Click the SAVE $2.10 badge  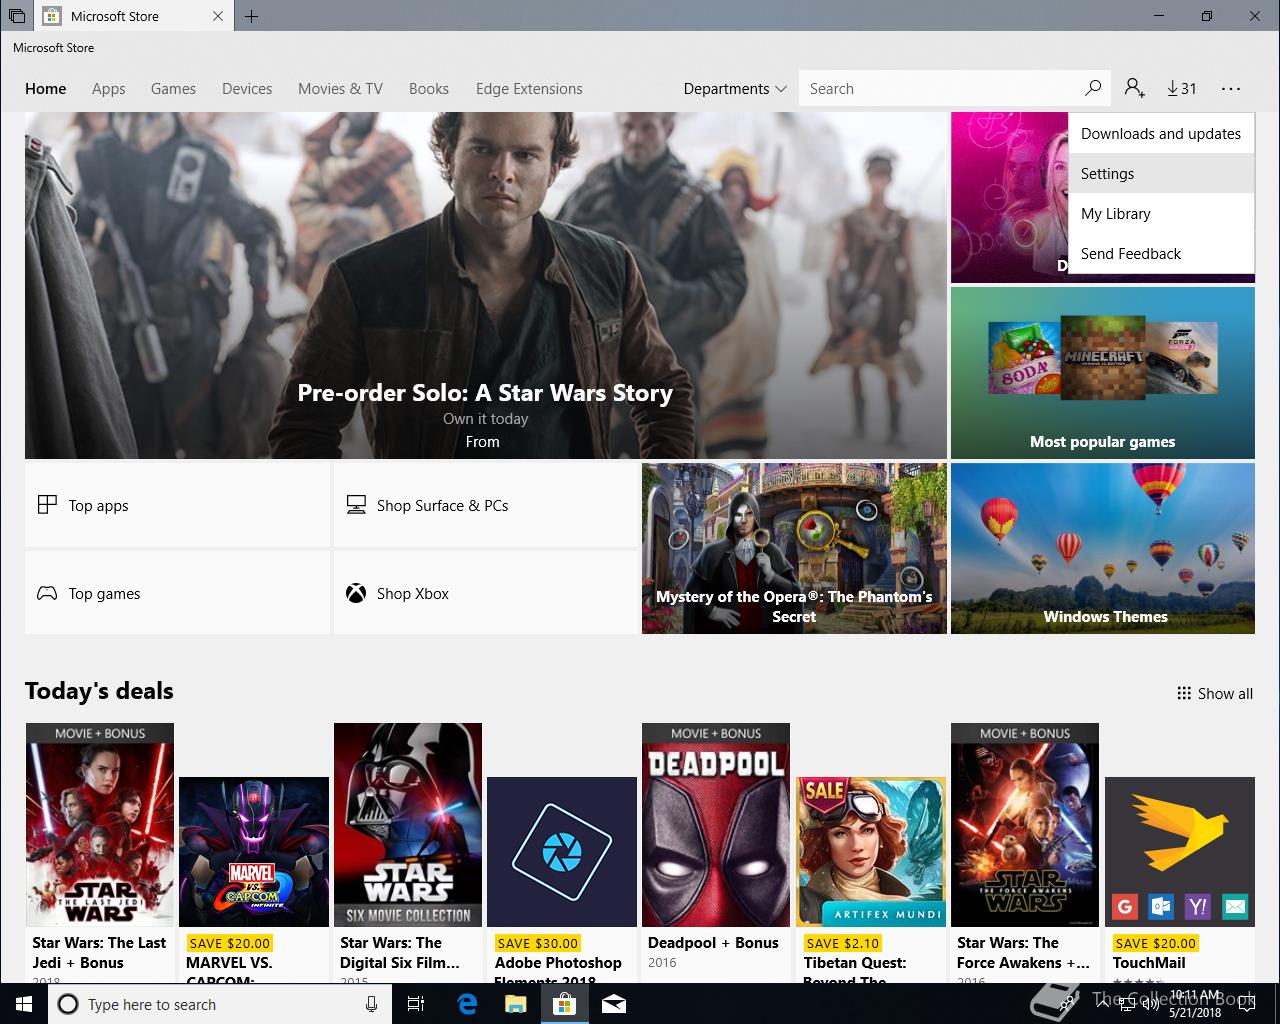[842, 942]
